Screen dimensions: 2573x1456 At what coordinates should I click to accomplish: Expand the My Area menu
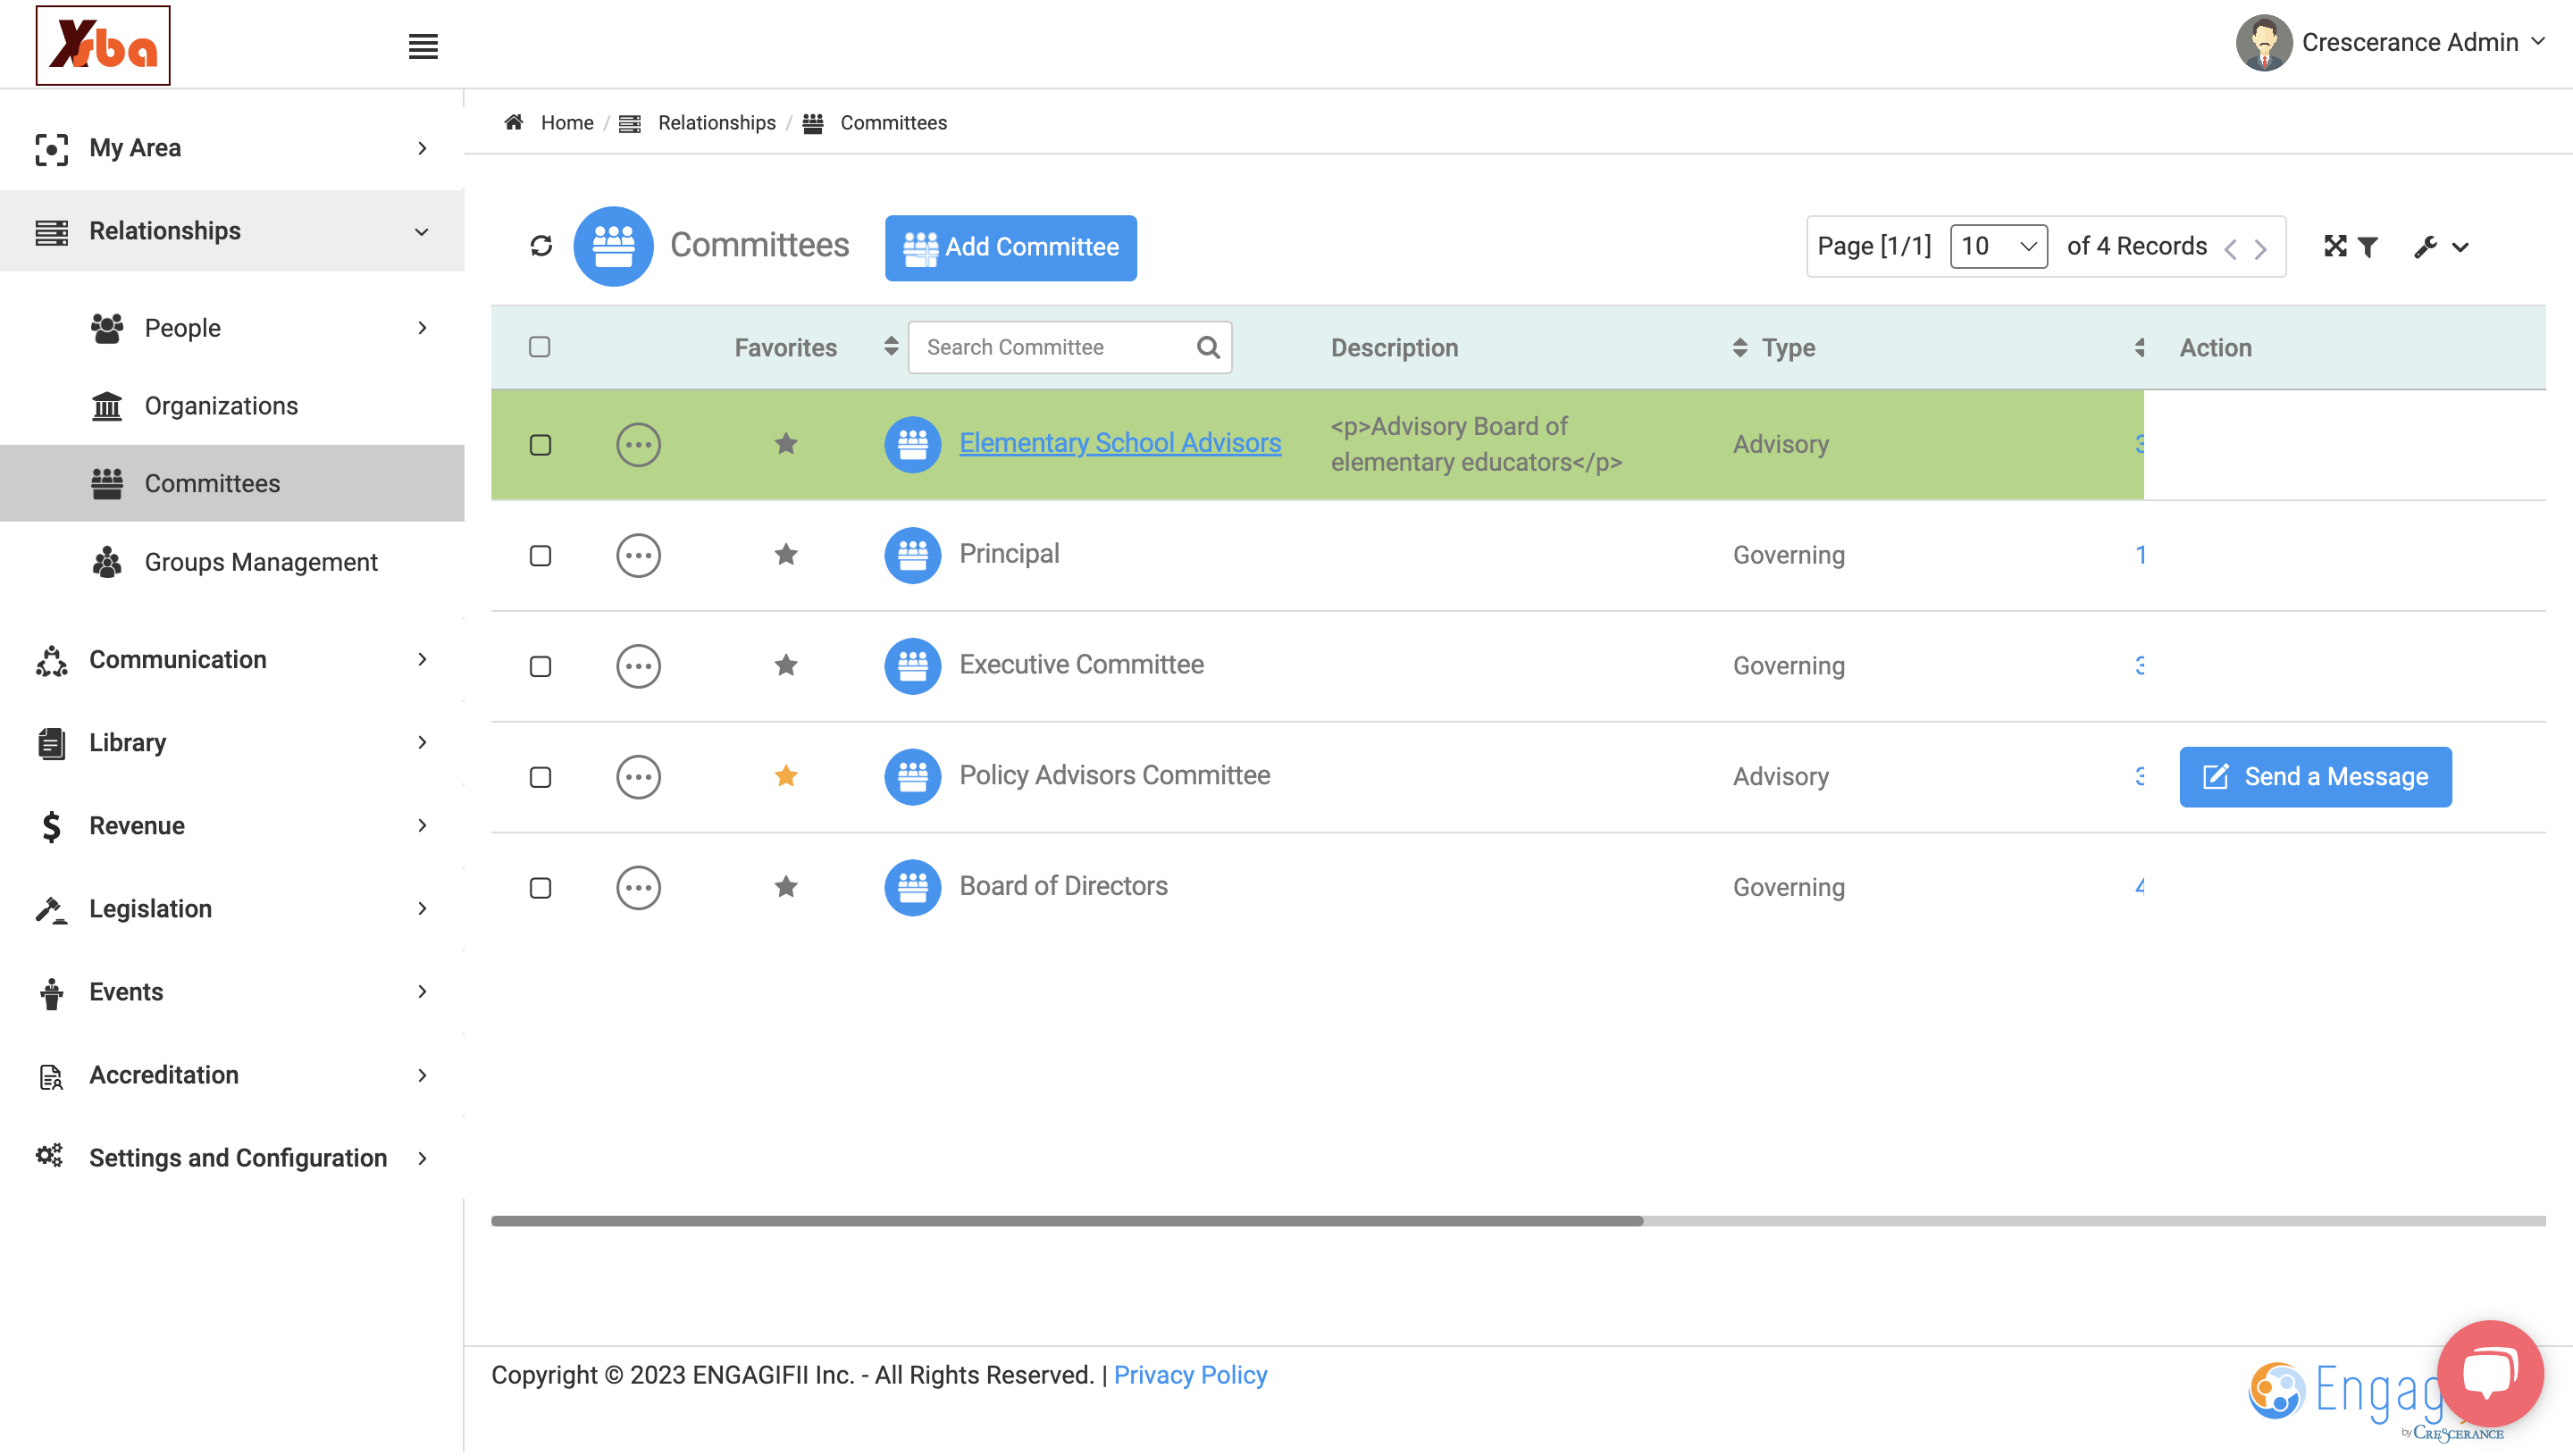pyautogui.click(x=232, y=148)
